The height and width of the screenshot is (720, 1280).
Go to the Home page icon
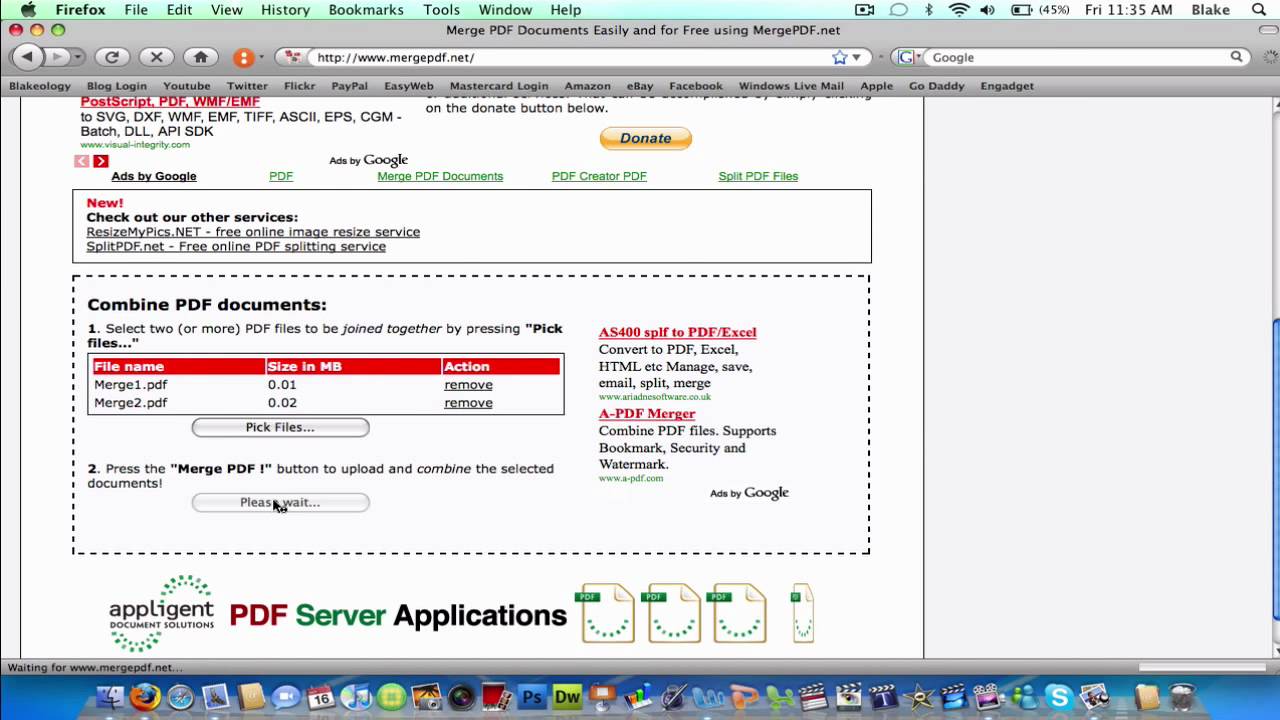200,57
